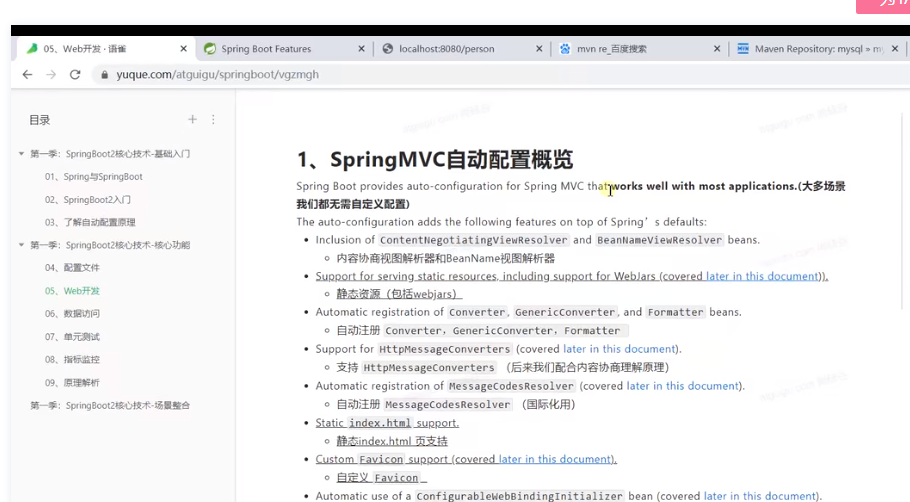
Task: Click the padlock icon in address bar
Action: (x=104, y=75)
